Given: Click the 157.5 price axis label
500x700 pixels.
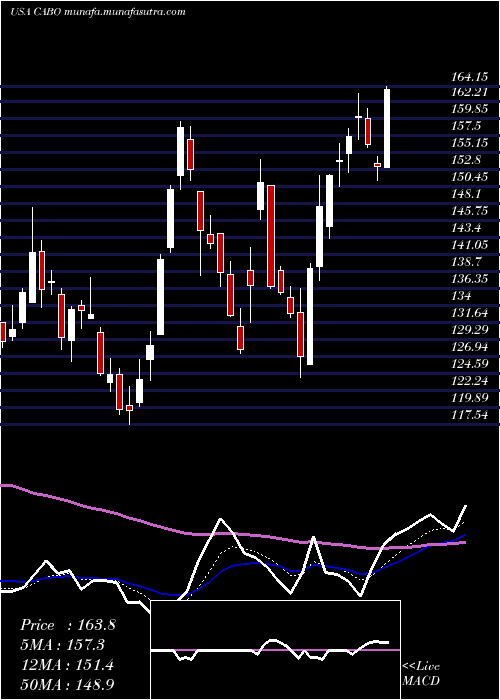Looking at the screenshot, I should click(x=466, y=126).
